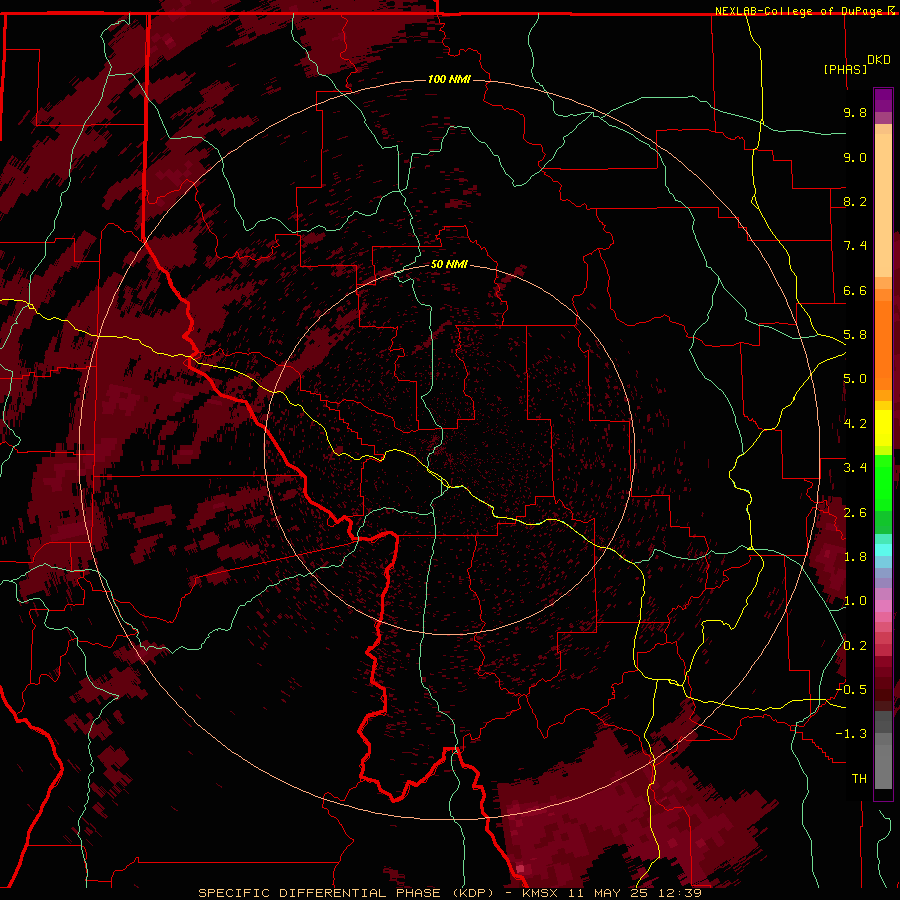This screenshot has width=900, height=900.
Task: Click the pink segment of the color bar
Action: tap(883, 606)
